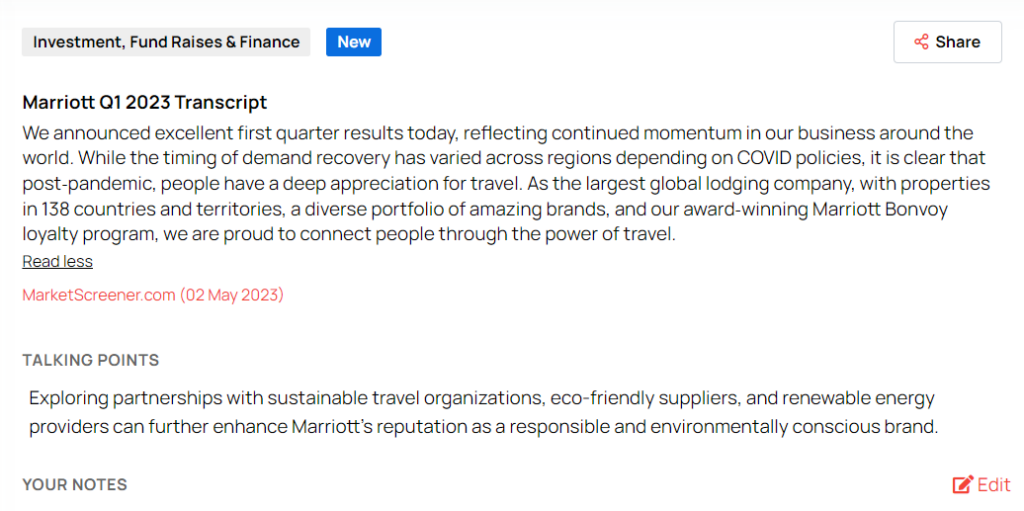This screenshot has height=511, width=1024.
Task: Collapse the summary with Read less
Action: click(x=57, y=262)
